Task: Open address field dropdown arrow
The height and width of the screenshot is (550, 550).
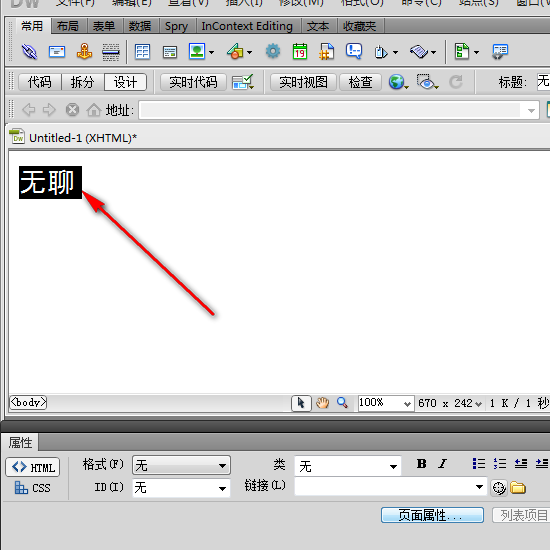Action: [531, 110]
